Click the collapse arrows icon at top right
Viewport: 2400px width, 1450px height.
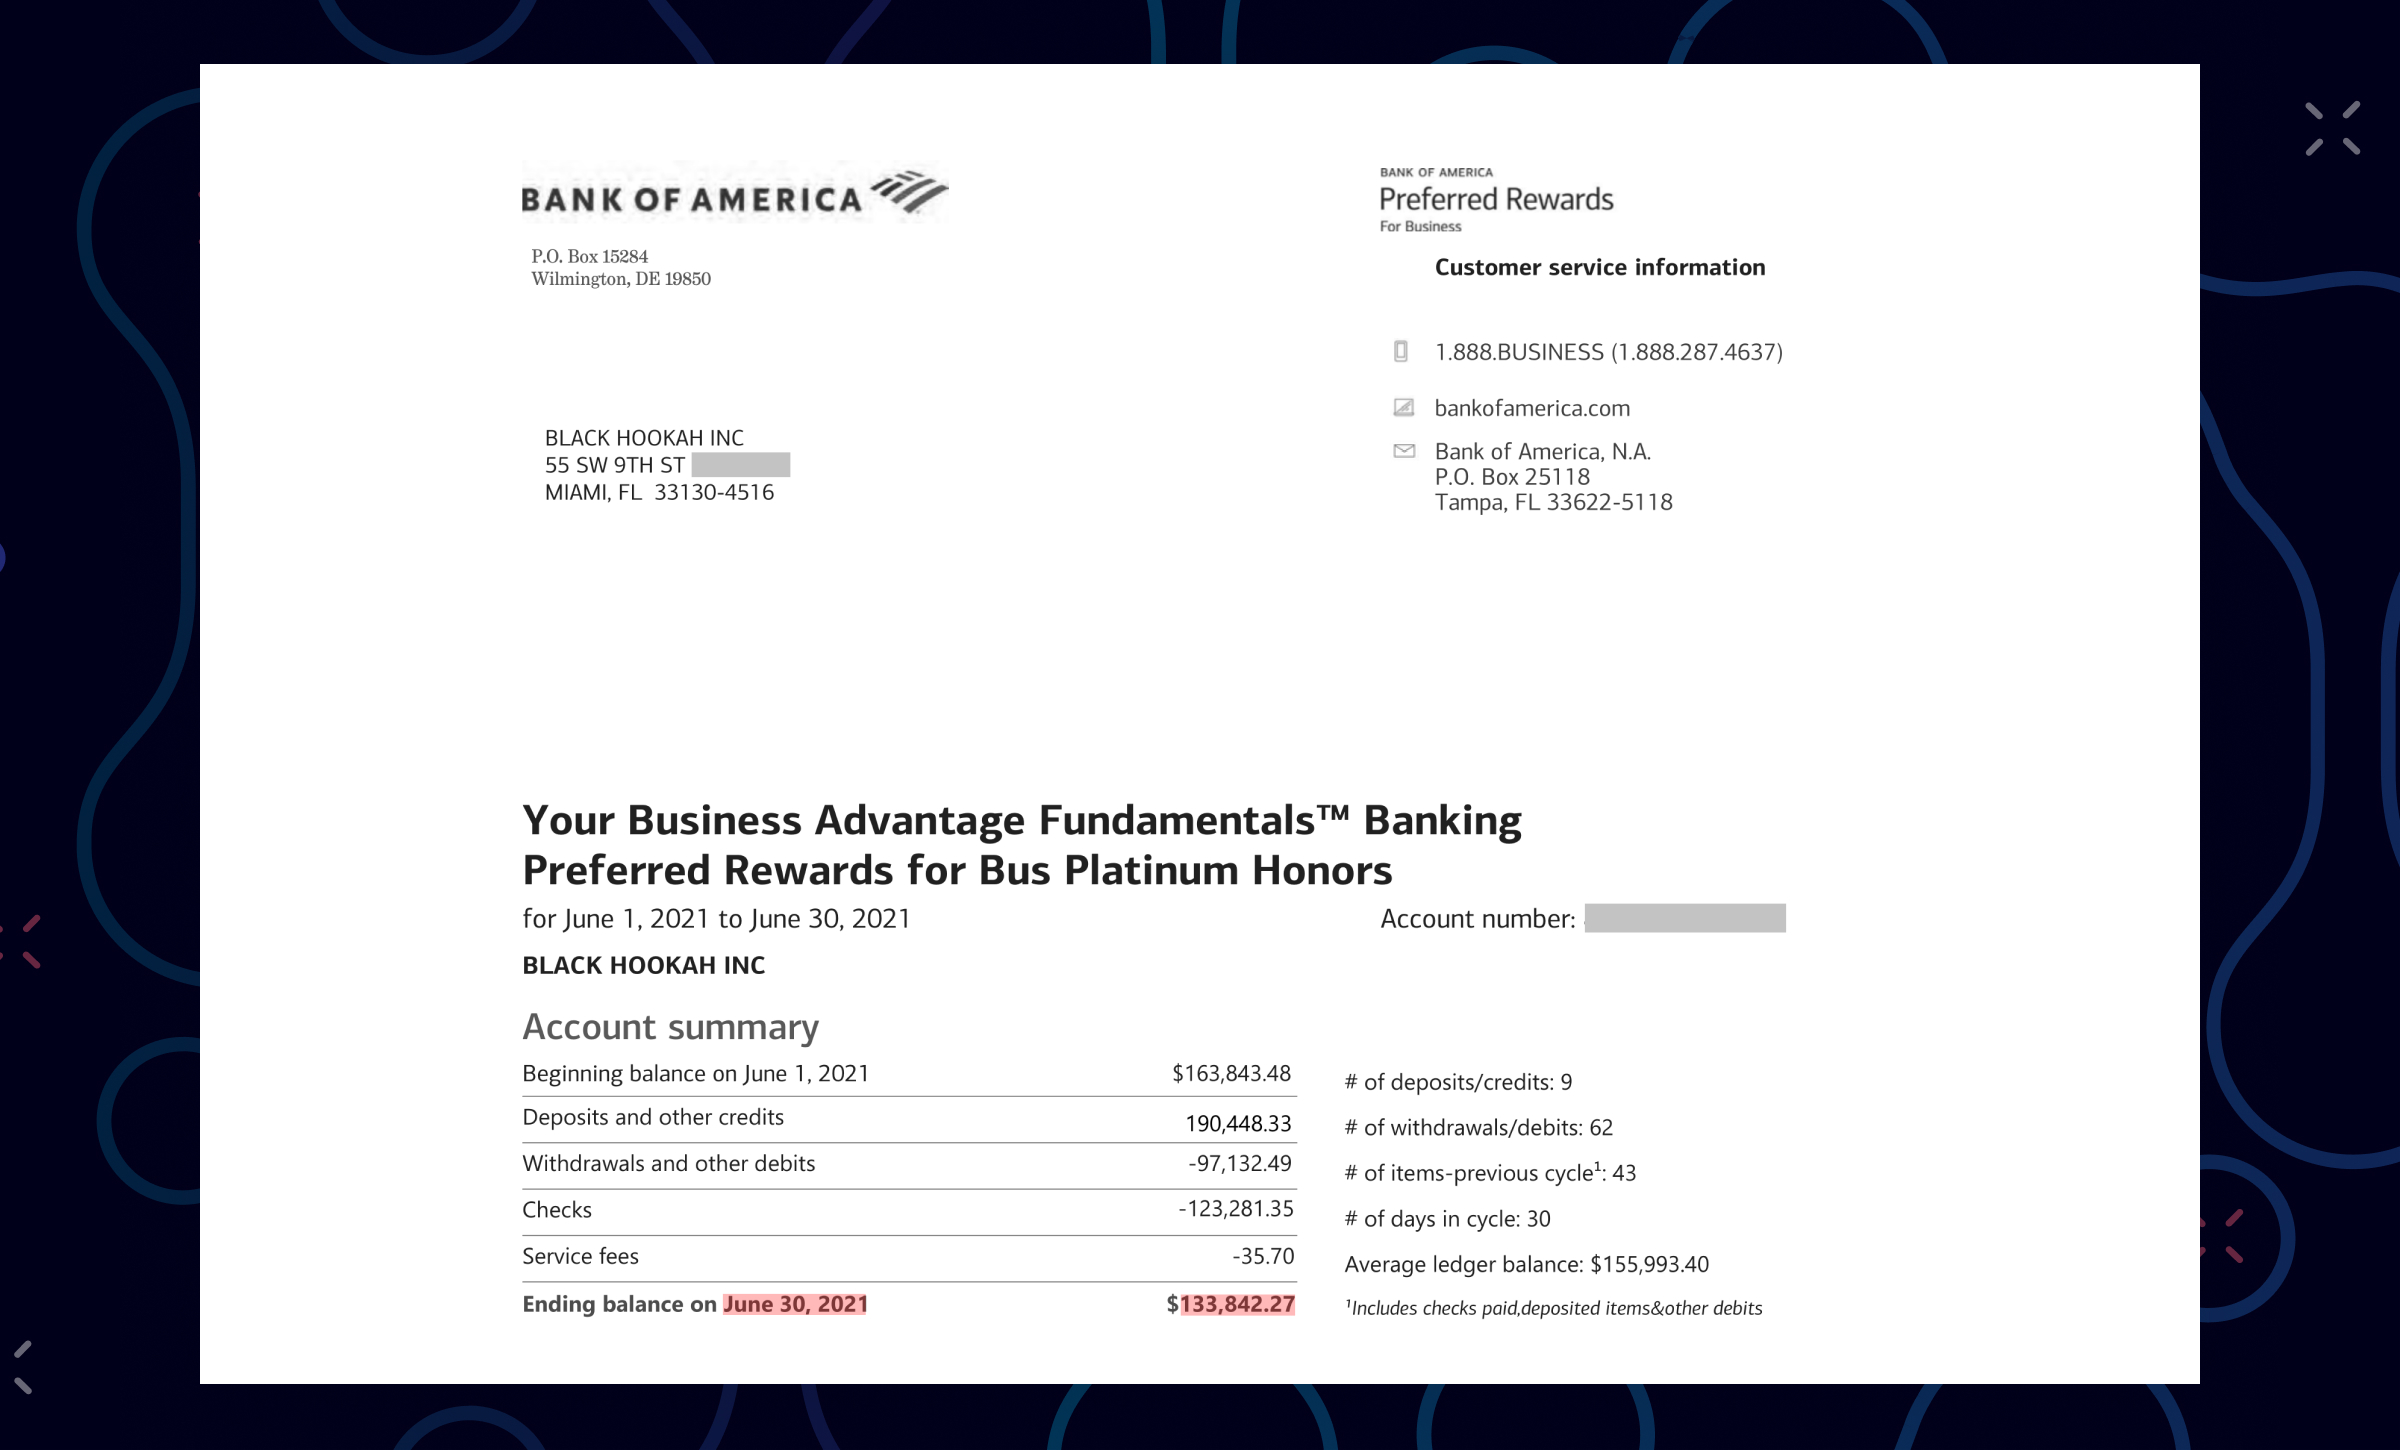[2333, 128]
